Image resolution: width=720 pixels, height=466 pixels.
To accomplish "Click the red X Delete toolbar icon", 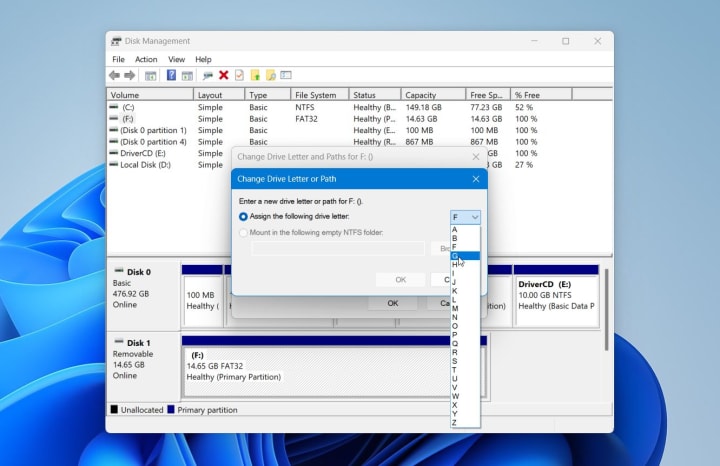I will tap(224, 75).
